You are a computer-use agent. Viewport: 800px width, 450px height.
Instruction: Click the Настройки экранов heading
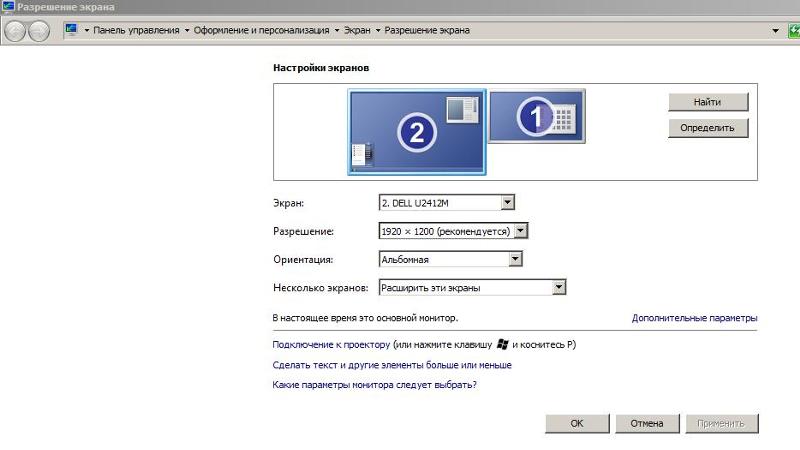tap(321, 68)
